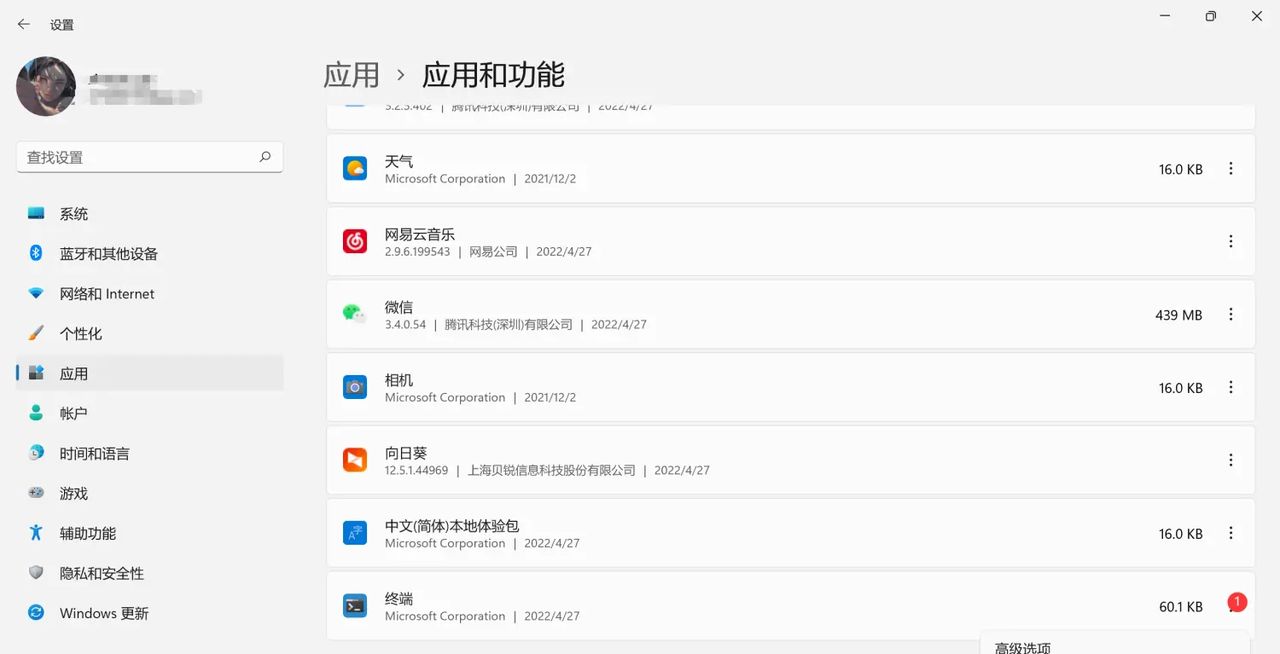Open 蓝牙和其他设备 settings category
Image resolution: width=1280 pixels, height=654 pixels.
(x=150, y=254)
